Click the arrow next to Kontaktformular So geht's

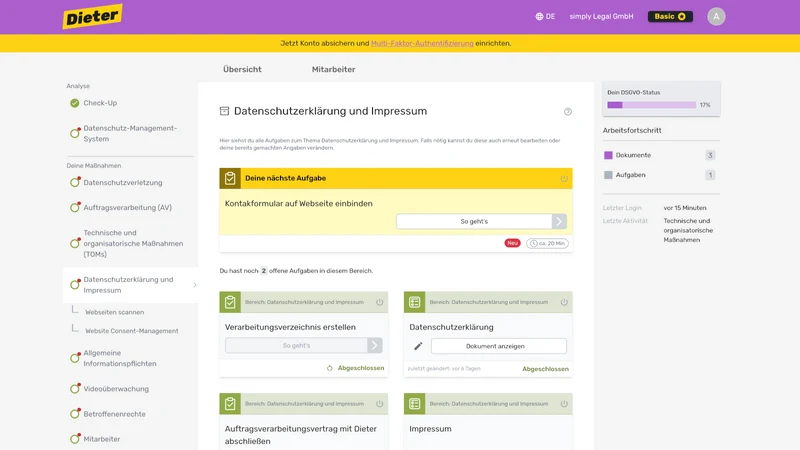[559, 221]
